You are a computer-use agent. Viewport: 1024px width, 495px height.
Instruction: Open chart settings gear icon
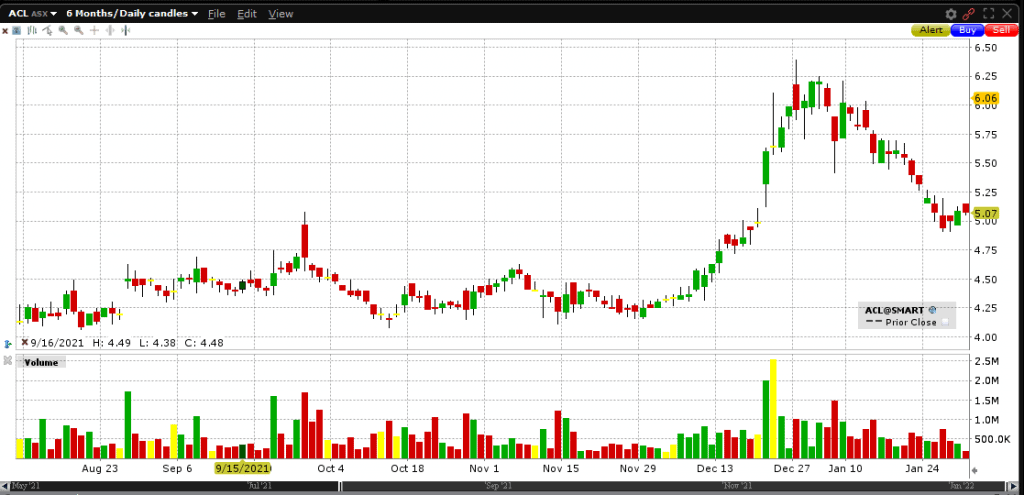[950, 14]
